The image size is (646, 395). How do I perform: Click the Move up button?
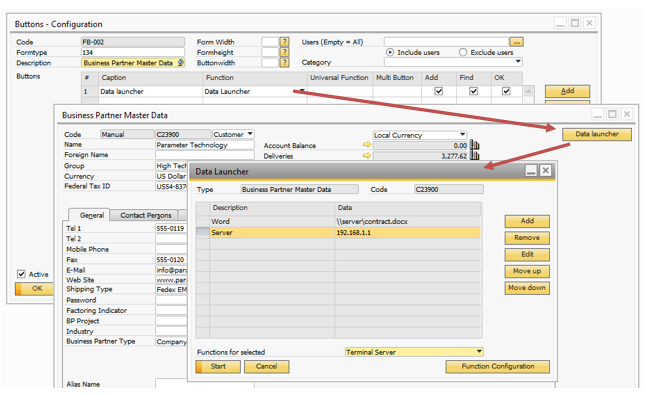pos(527,271)
